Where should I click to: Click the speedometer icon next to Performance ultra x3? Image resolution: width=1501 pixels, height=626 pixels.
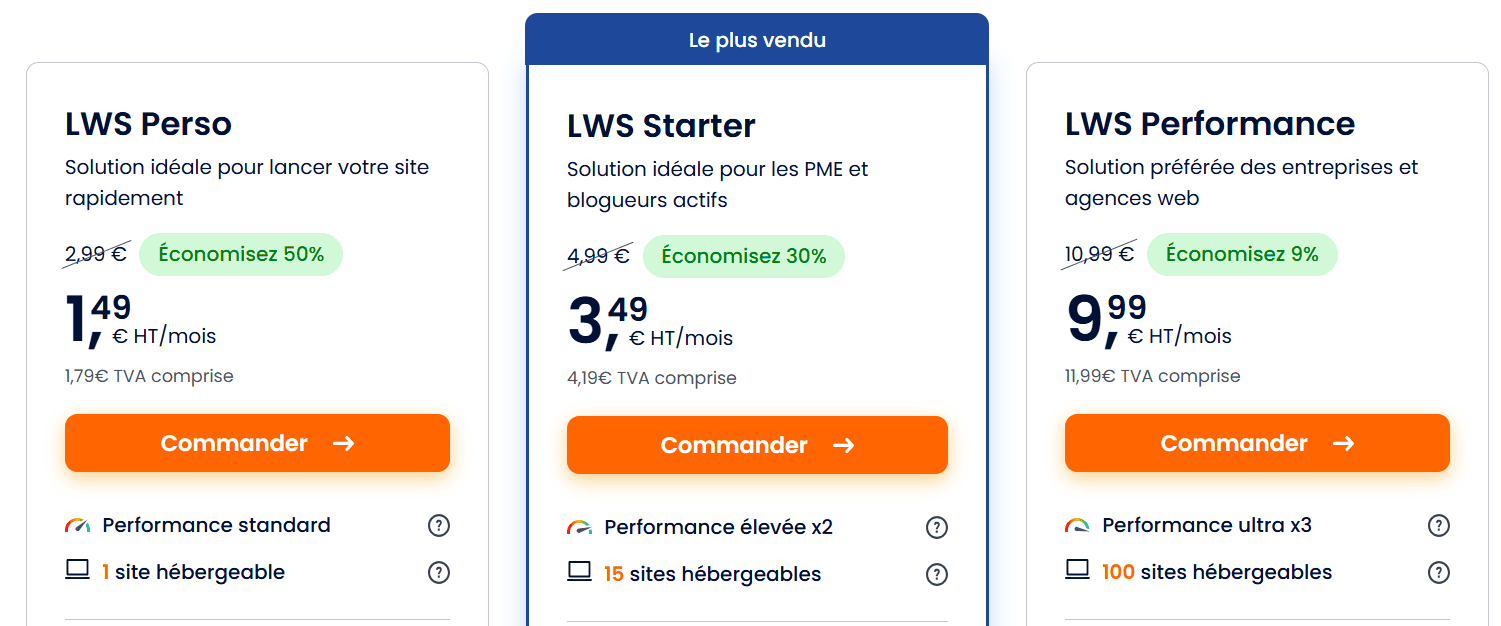pyautogui.click(x=1078, y=522)
